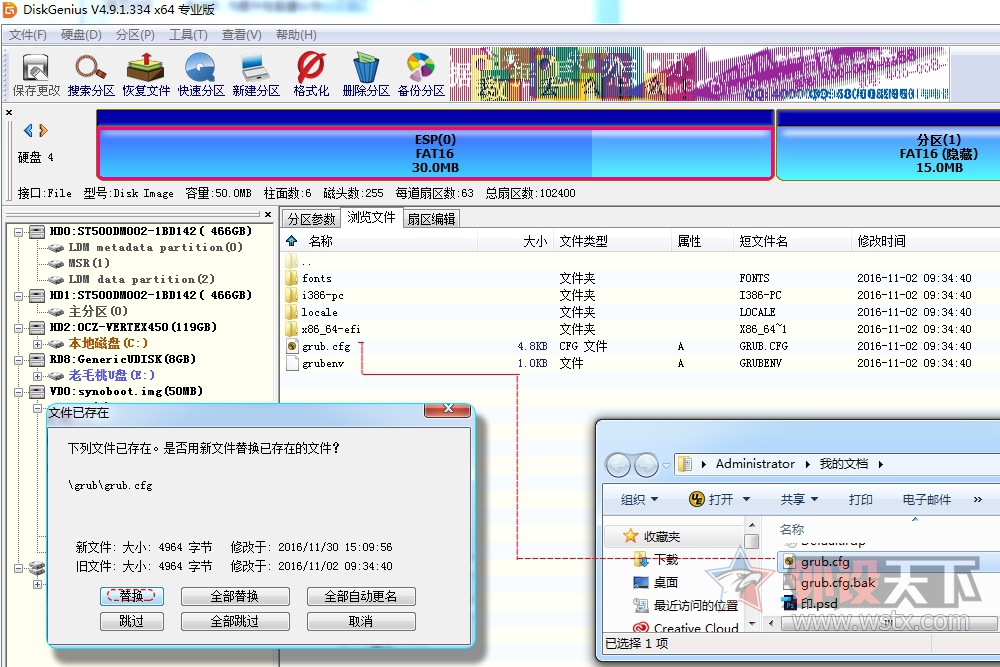Screen dimensions: 1000x667
Task: Click Explorer back navigation button
Action: (618, 465)
